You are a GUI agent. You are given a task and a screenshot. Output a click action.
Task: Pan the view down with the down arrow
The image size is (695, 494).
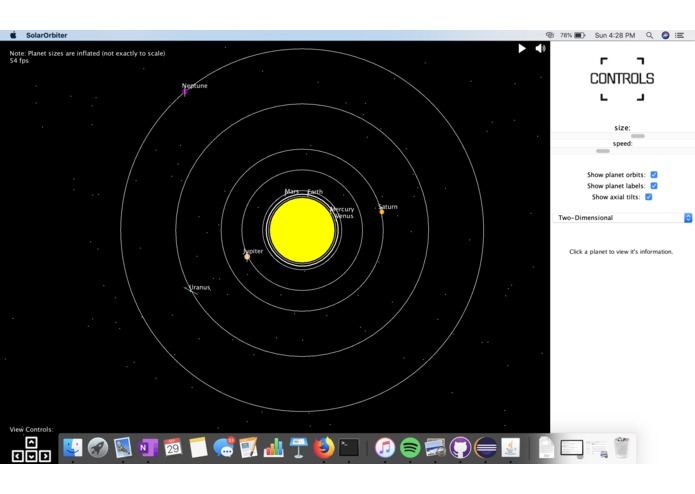[x=31, y=456]
